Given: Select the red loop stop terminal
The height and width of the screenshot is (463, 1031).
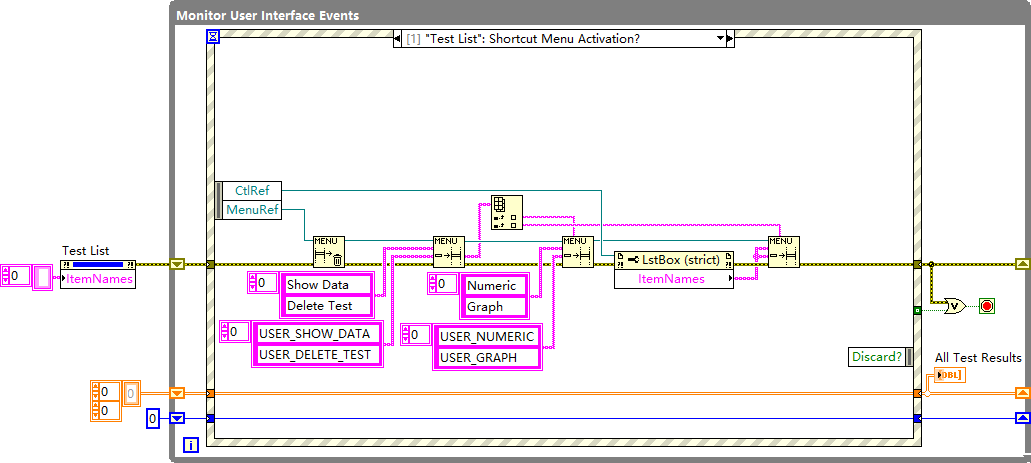Looking at the screenshot, I should click(x=987, y=306).
